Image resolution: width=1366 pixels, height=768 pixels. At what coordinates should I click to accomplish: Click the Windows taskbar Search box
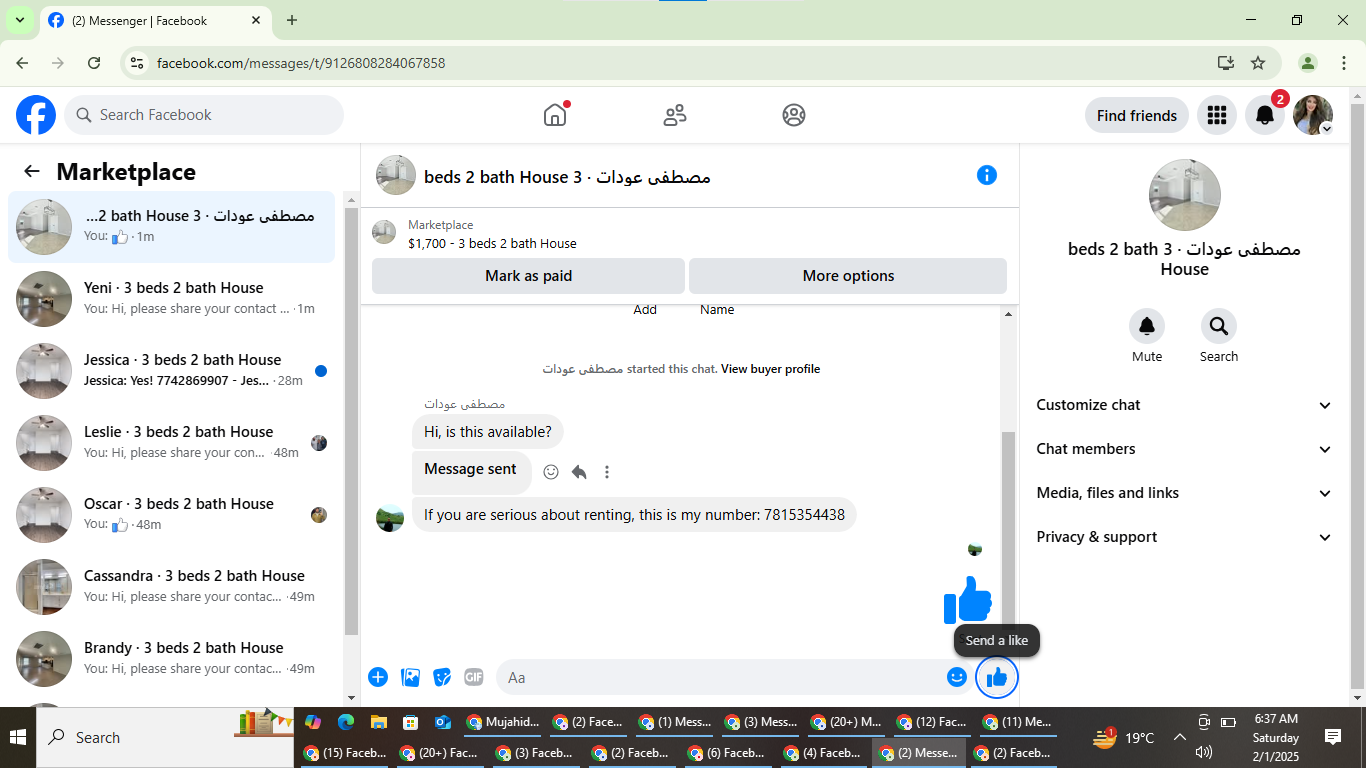(x=165, y=738)
